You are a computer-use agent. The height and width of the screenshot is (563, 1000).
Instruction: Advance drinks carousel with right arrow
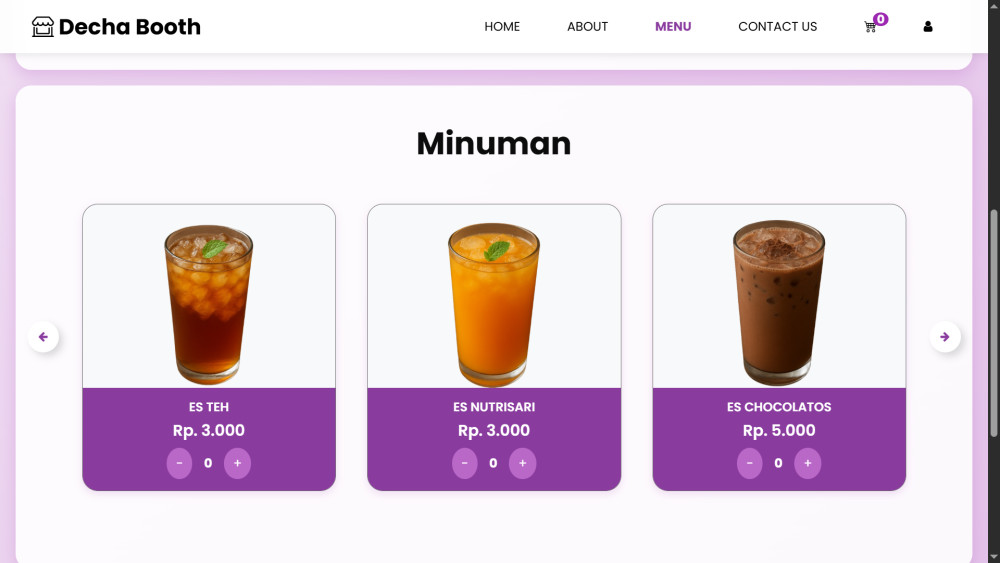pos(945,337)
